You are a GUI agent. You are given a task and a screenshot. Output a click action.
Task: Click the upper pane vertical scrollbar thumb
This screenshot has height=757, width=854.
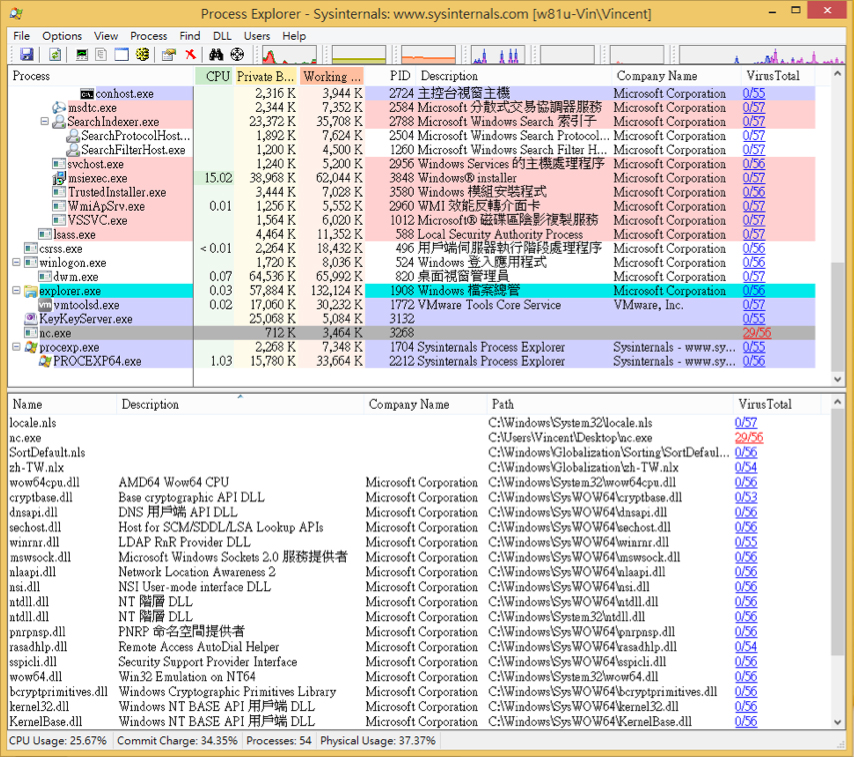point(837,317)
